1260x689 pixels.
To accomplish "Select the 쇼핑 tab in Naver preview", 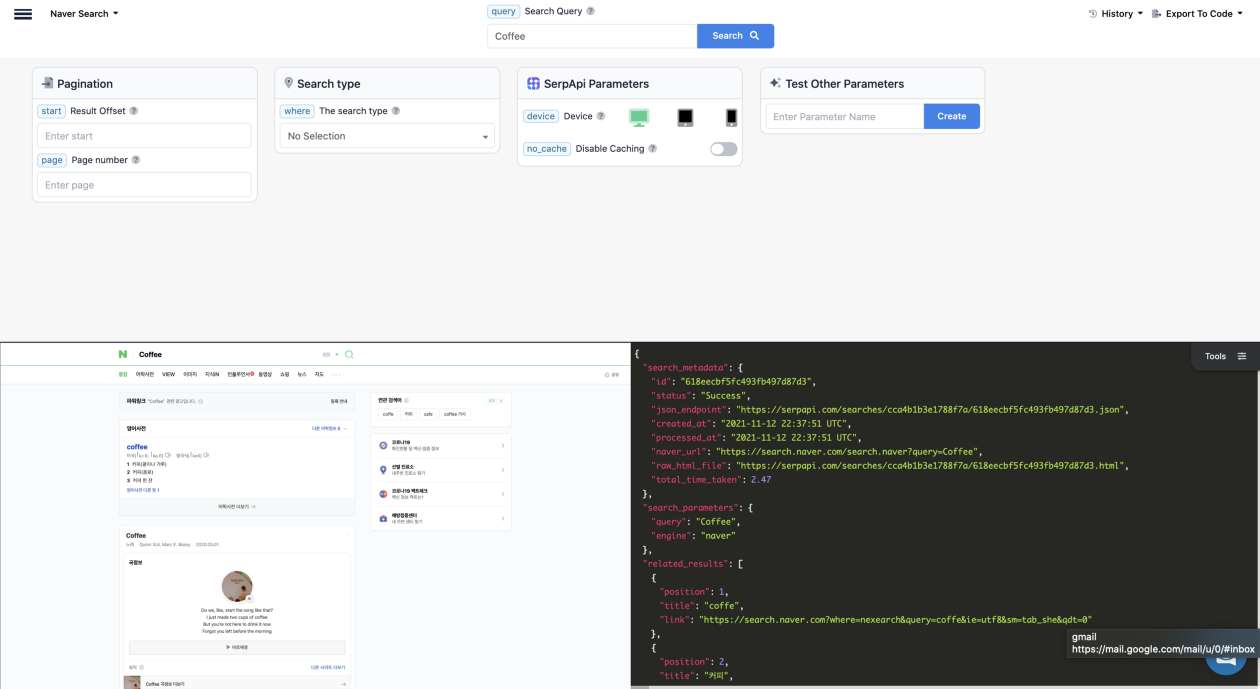I will (285, 374).
